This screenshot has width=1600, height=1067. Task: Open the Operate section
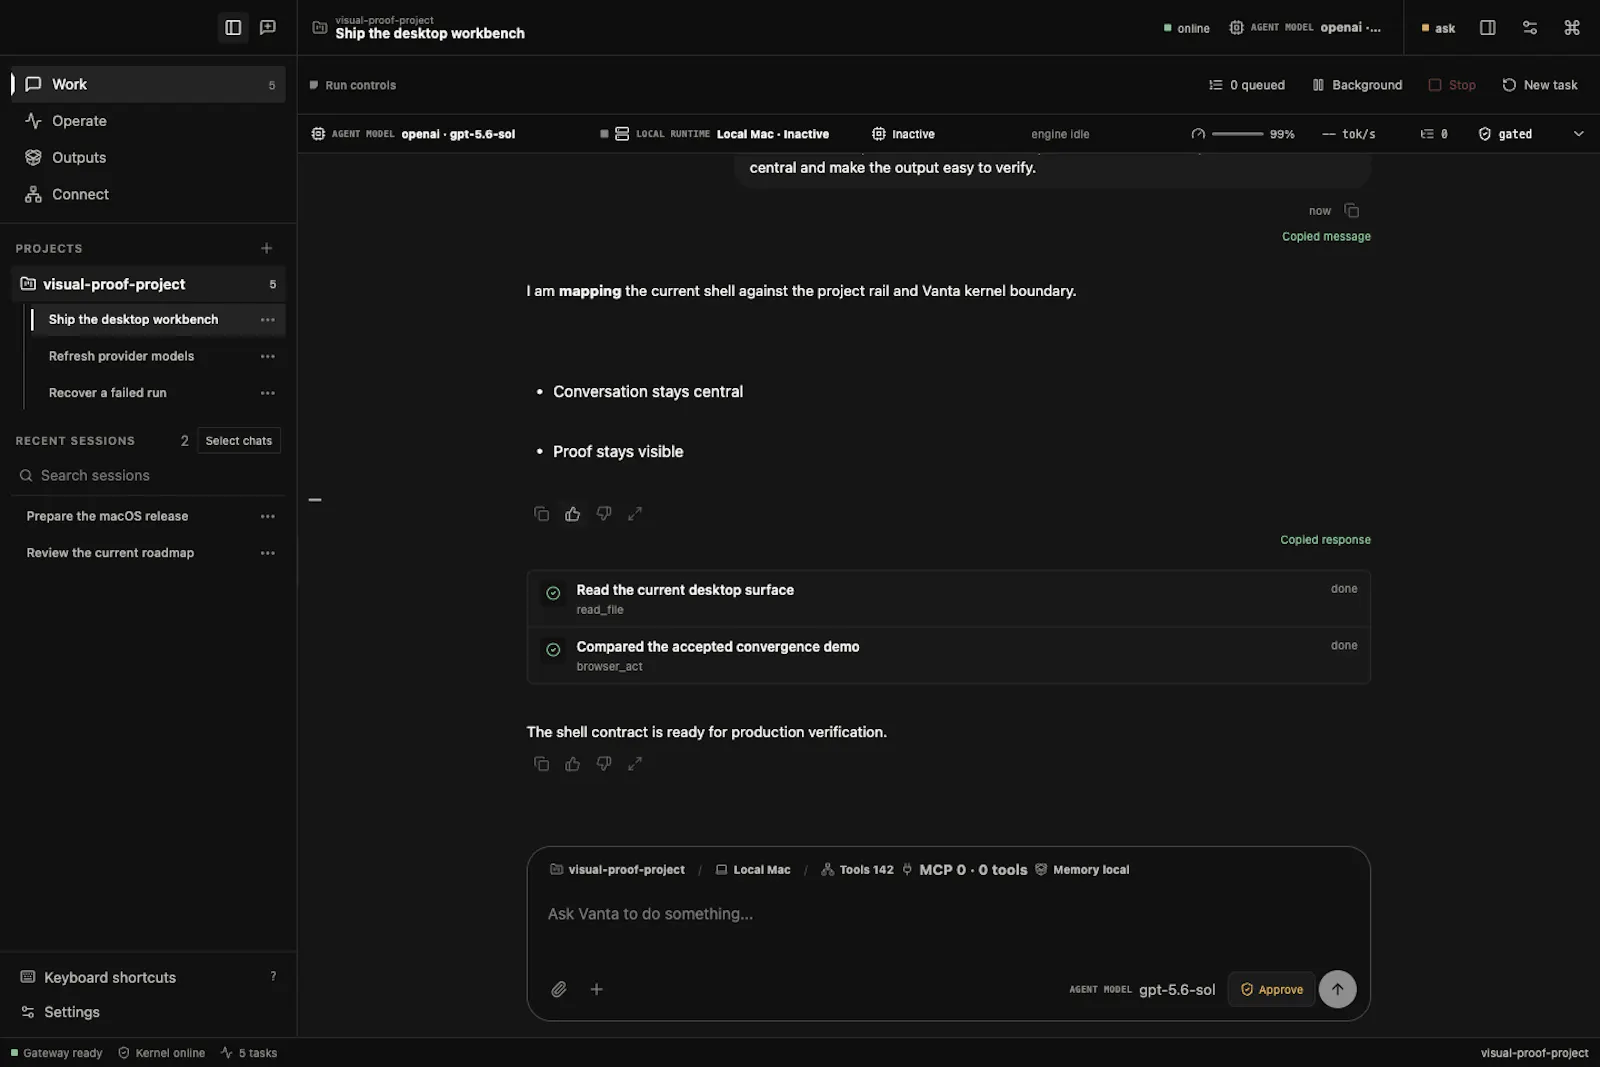coord(148,121)
